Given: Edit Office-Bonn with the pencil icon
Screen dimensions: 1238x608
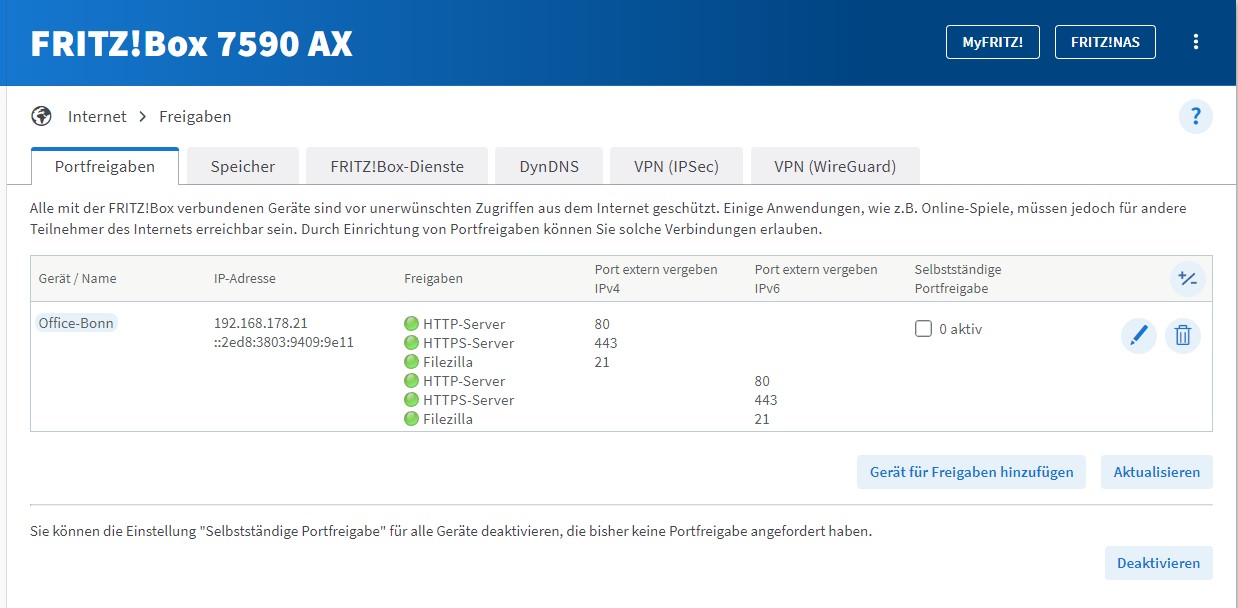Looking at the screenshot, I should pyautogui.click(x=1138, y=336).
